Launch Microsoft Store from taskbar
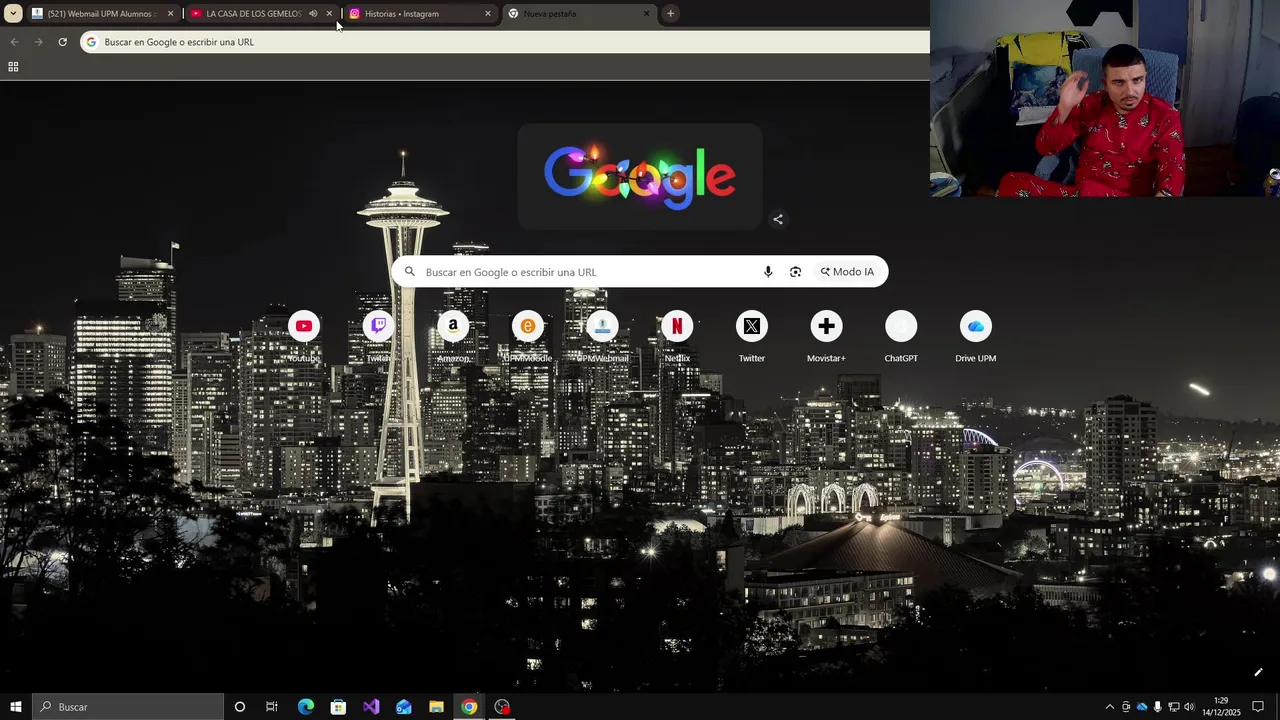Screen dimensions: 1280x720 click(x=338, y=707)
